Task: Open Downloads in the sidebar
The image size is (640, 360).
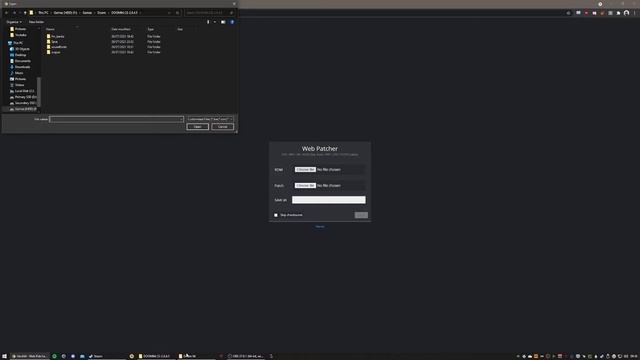Action: coord(20,67)
